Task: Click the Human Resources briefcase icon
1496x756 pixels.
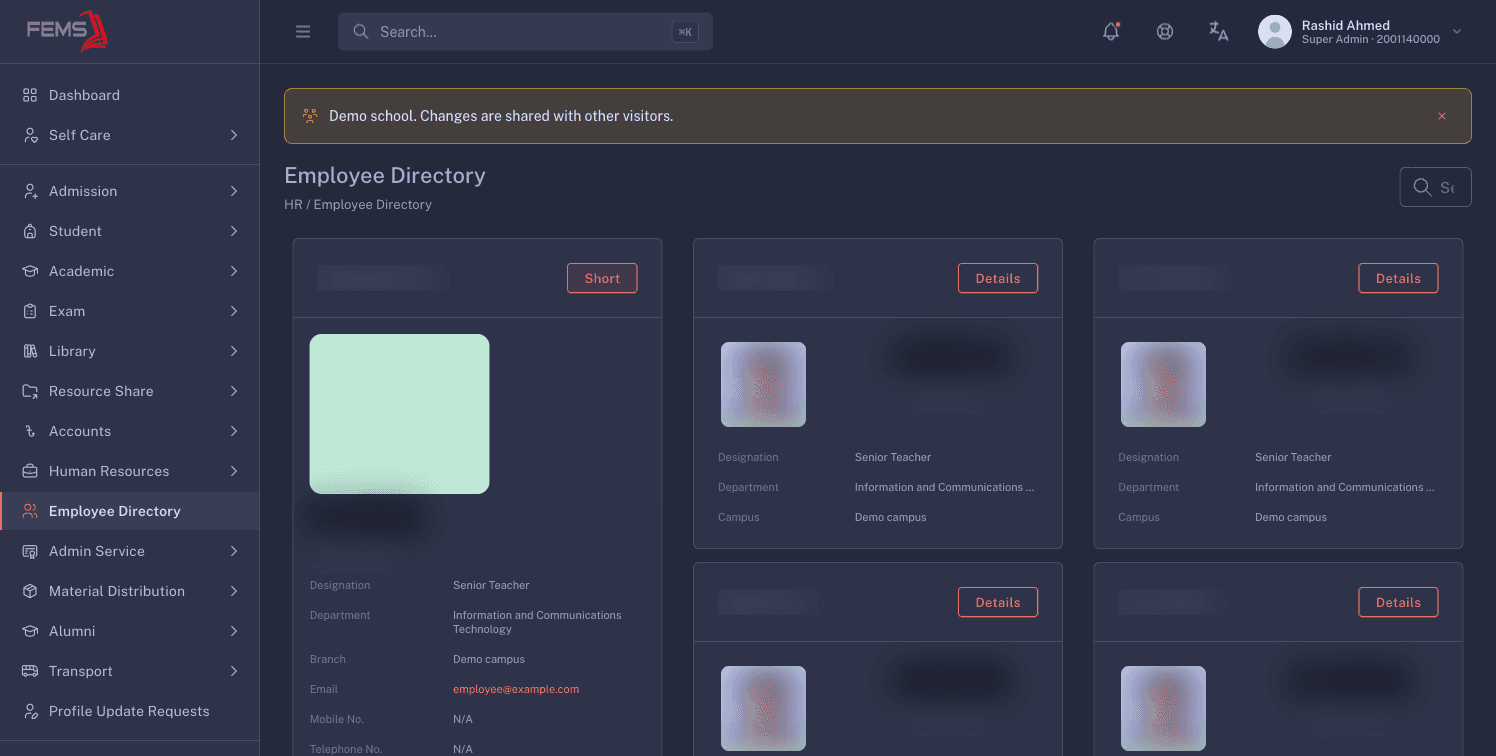Action: click(x=30, y=471)
